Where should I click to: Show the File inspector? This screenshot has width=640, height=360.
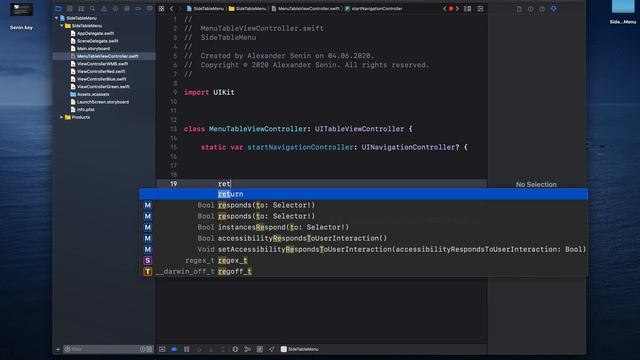(519, 9)
